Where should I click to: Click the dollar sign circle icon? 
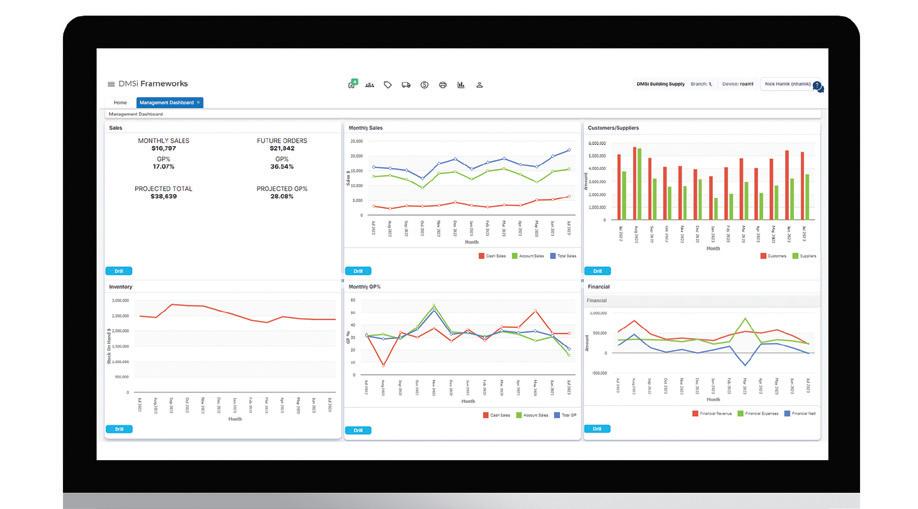click(x=424, y=85)
